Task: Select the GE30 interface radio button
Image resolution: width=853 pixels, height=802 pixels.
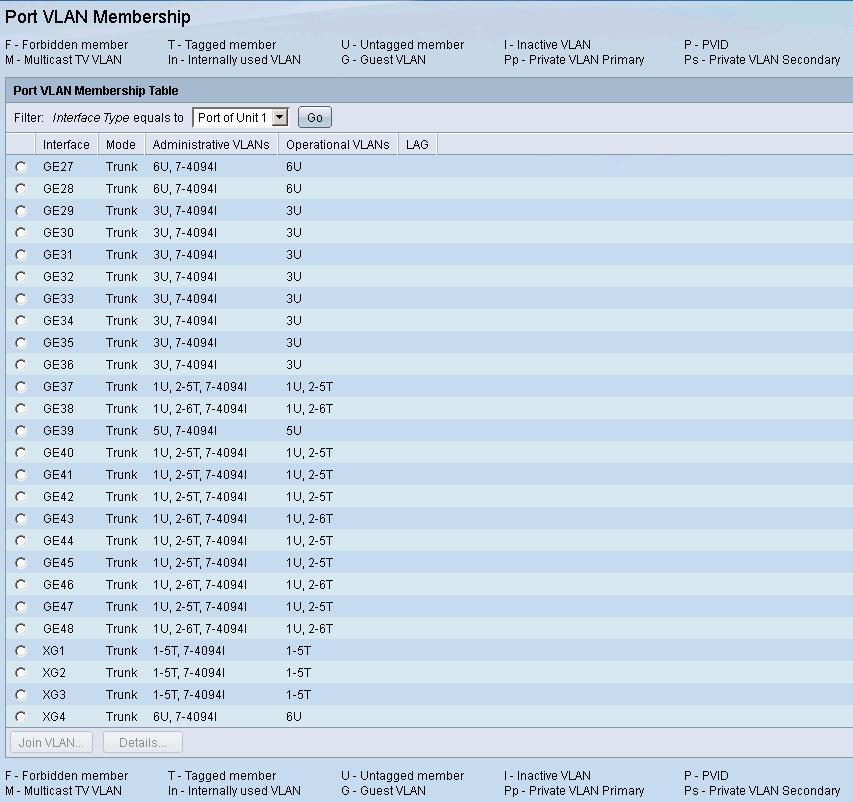Action: tap(21, 233)
